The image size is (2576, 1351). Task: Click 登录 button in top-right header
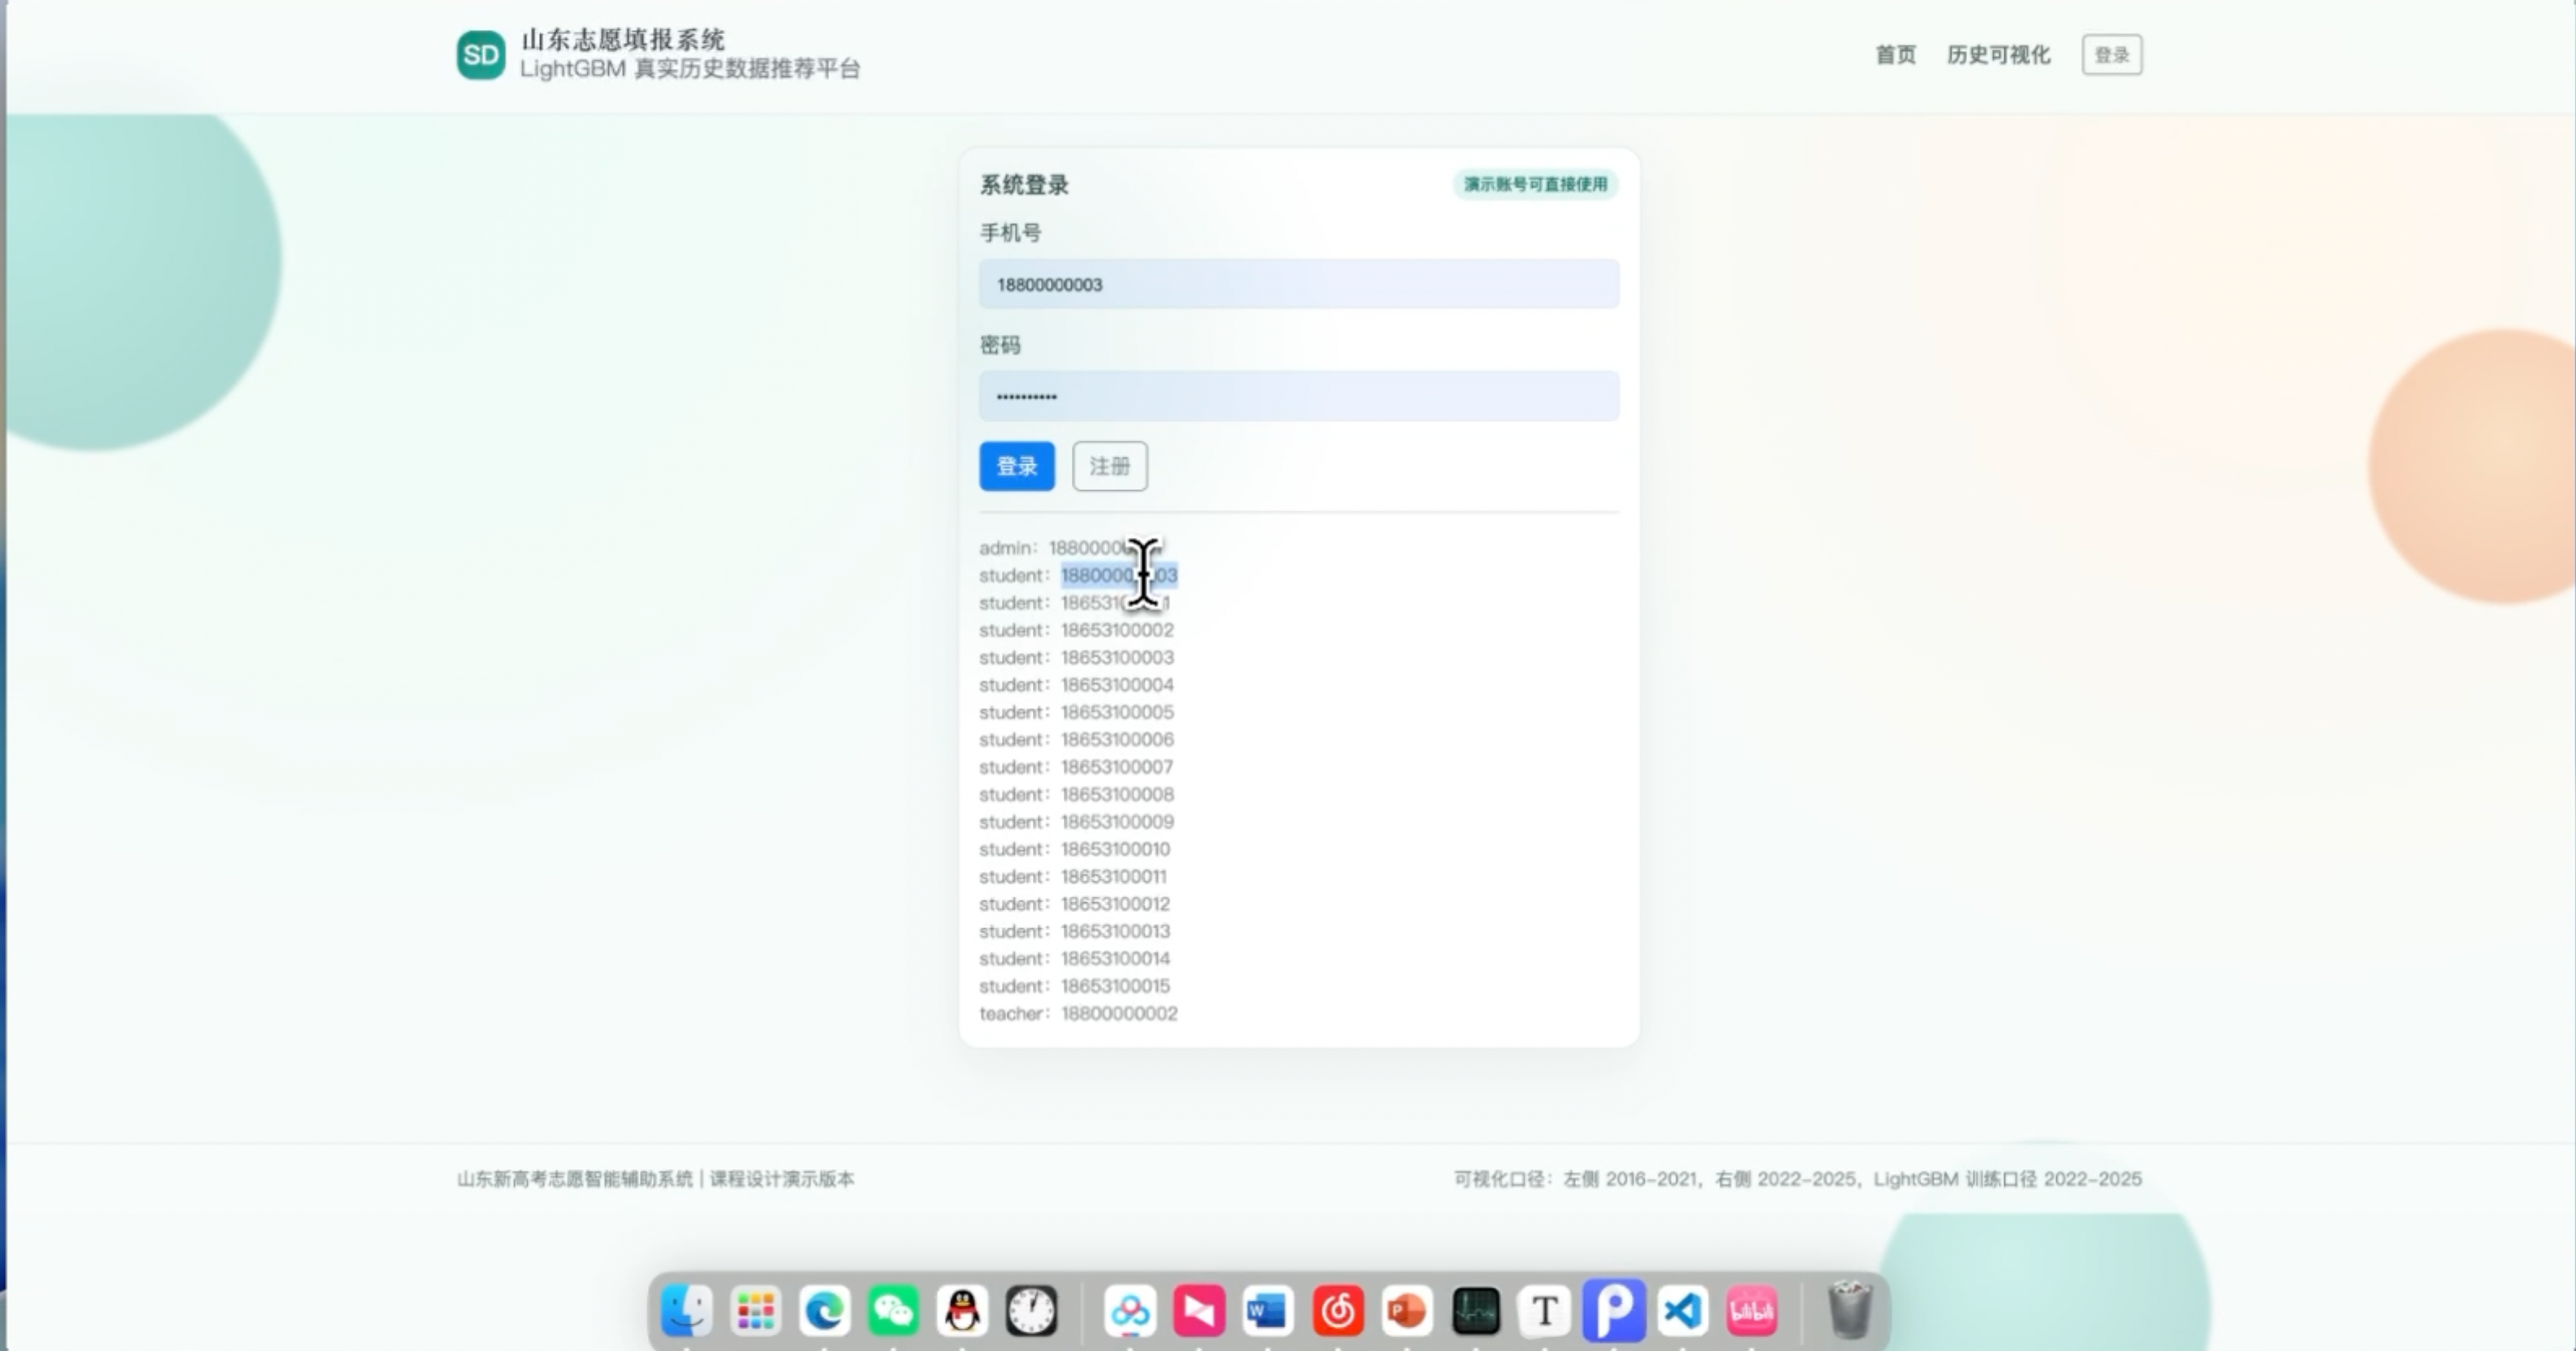(2111, 55)
